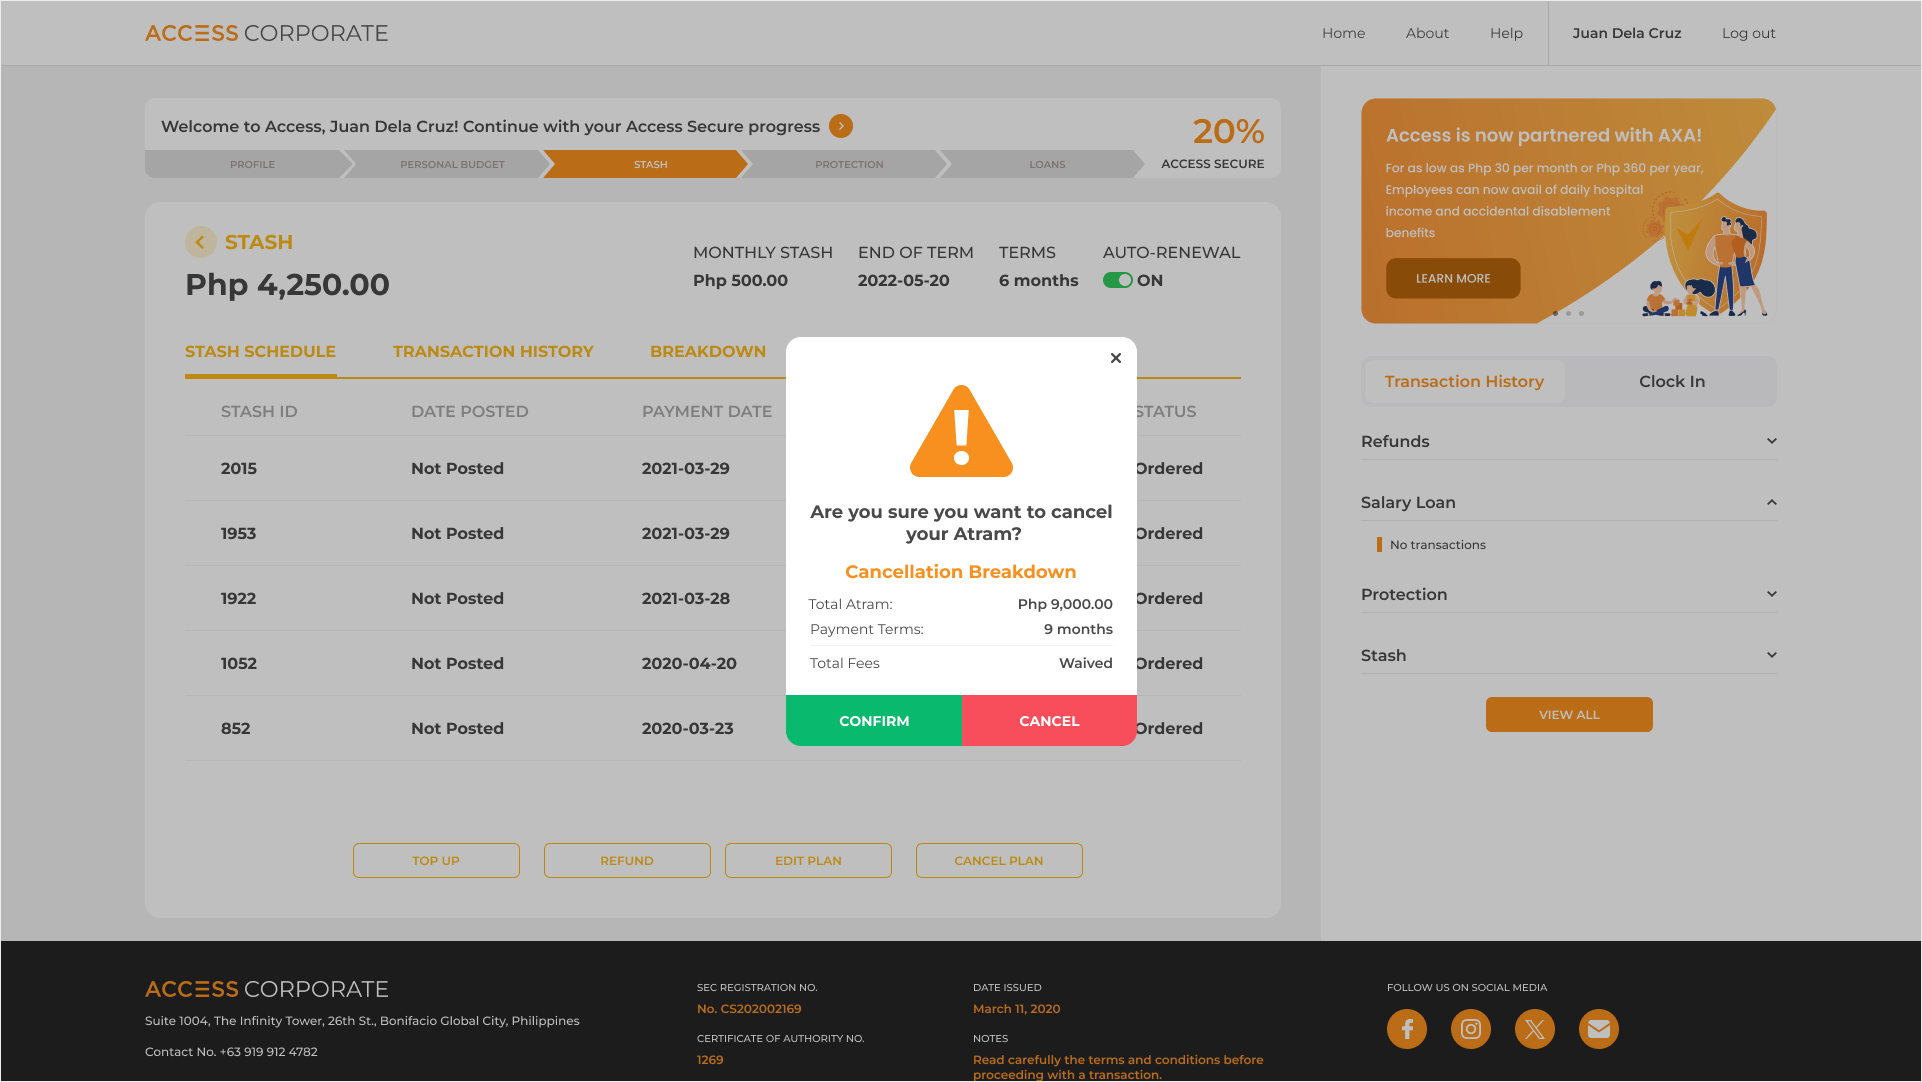The image size is (1922, 1082).
Task: Close the dialog with the X icon
Action: (1116, 358)
